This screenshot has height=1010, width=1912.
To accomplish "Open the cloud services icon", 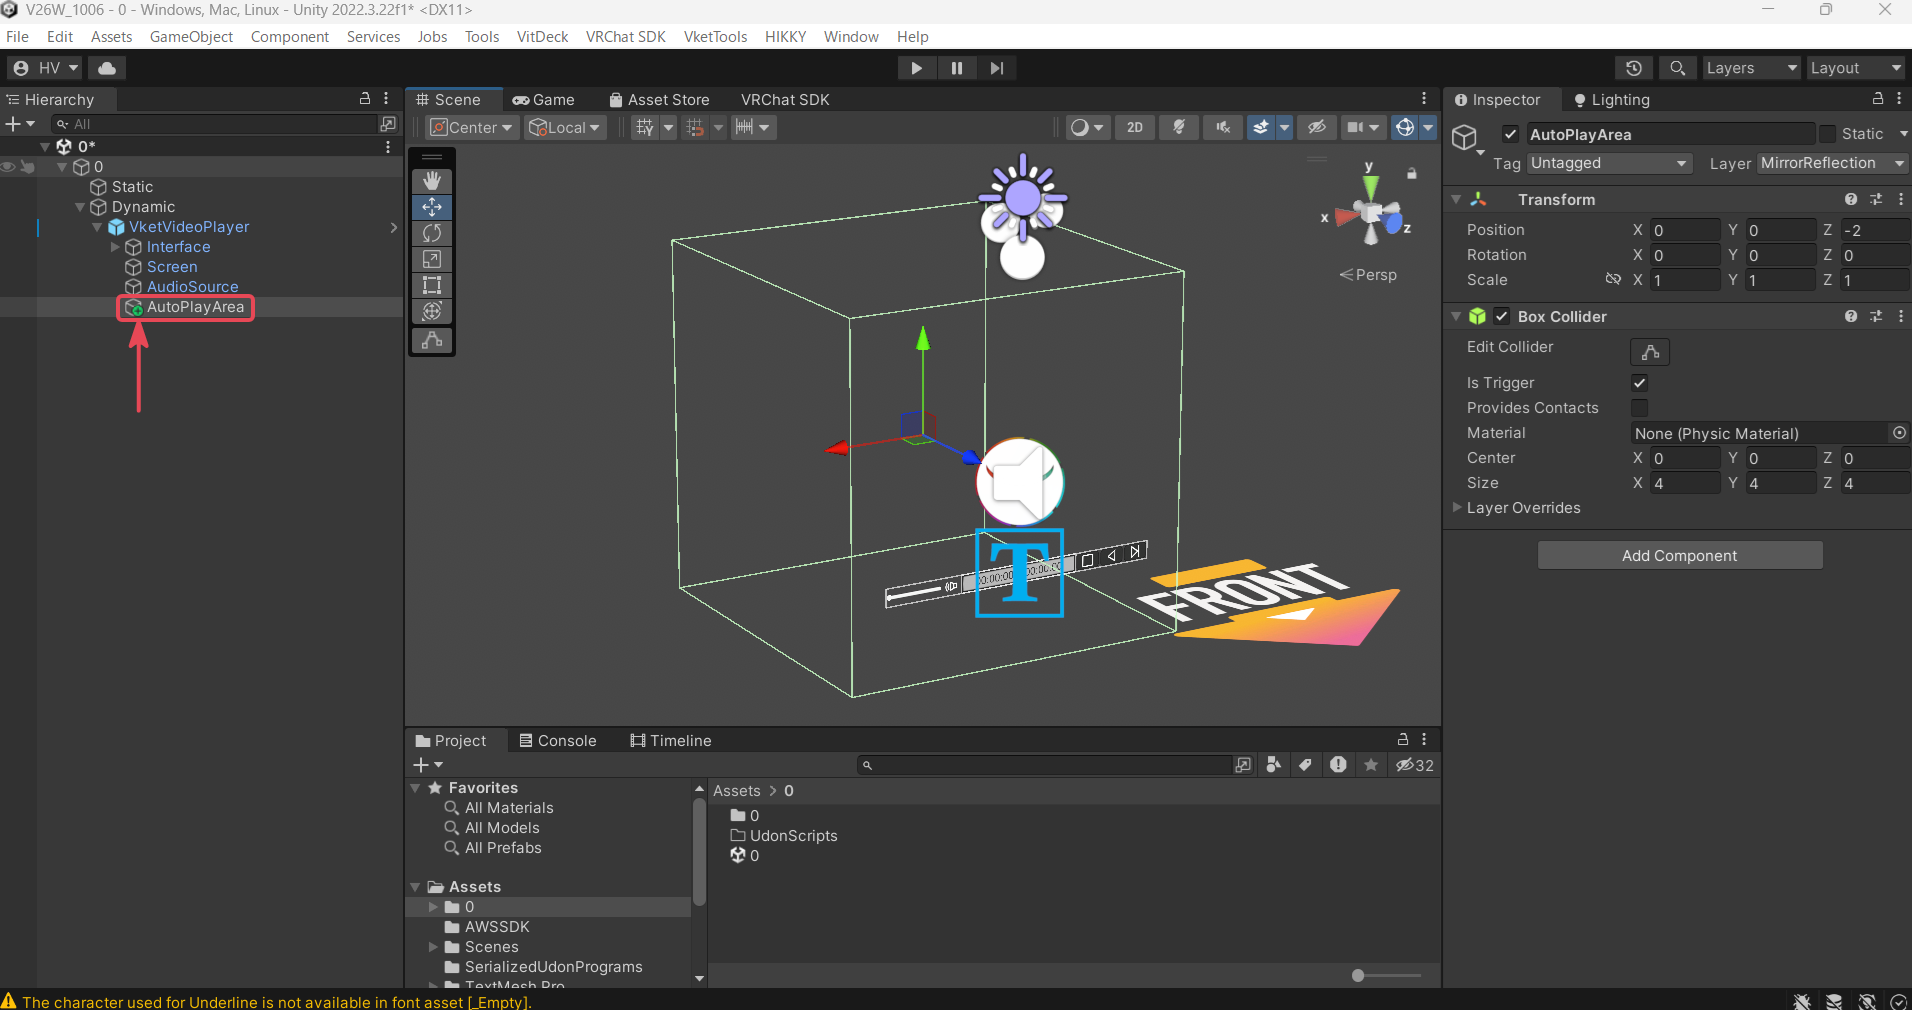I will [107, 68].
